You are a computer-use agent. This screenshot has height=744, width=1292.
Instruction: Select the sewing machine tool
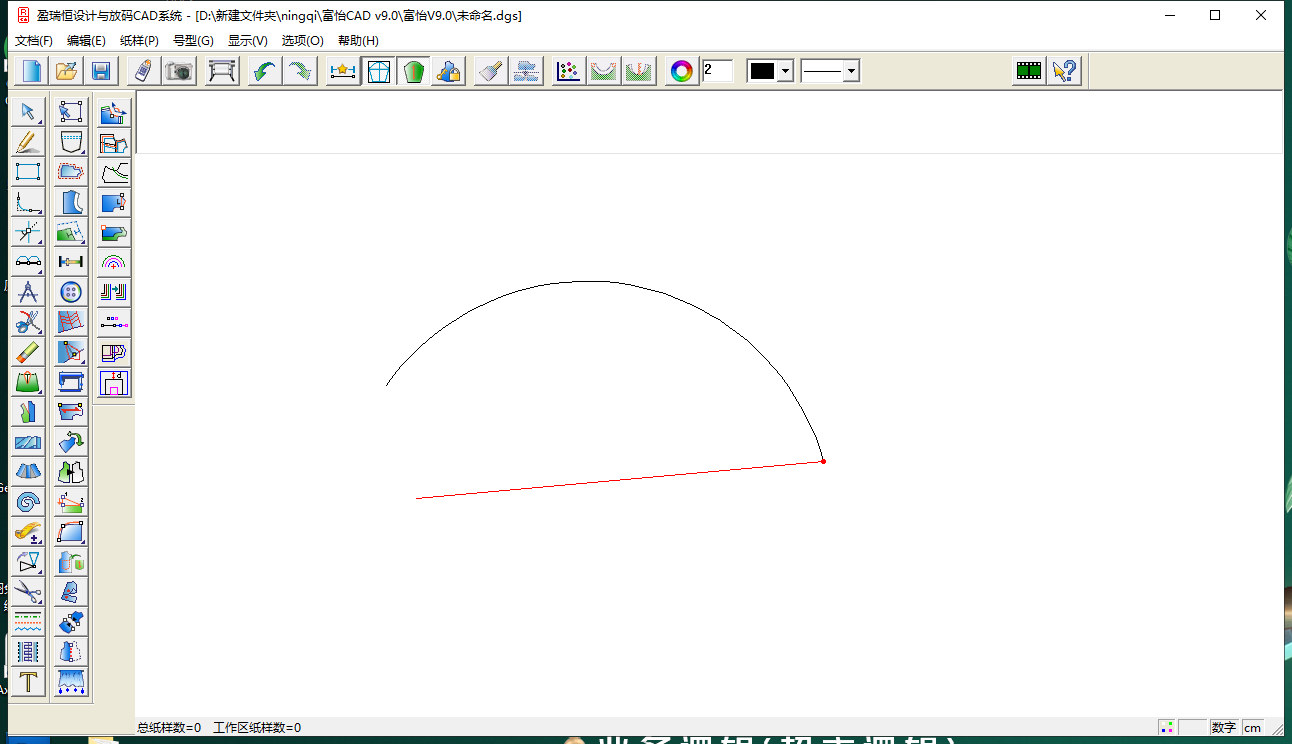(71, 382)
